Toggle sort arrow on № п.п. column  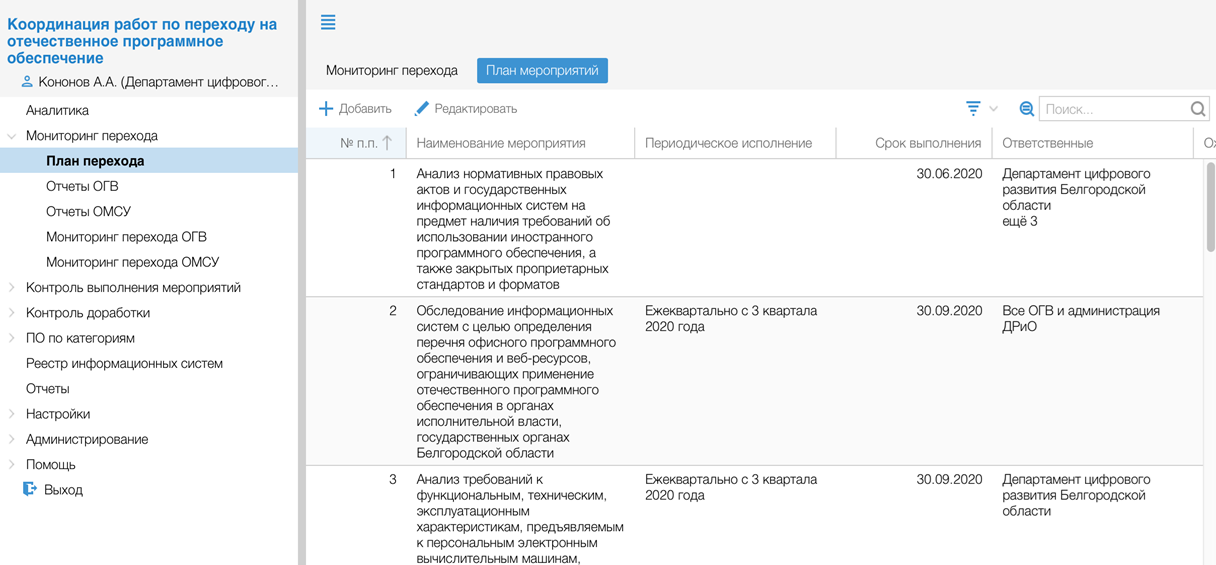pos(388,143)
